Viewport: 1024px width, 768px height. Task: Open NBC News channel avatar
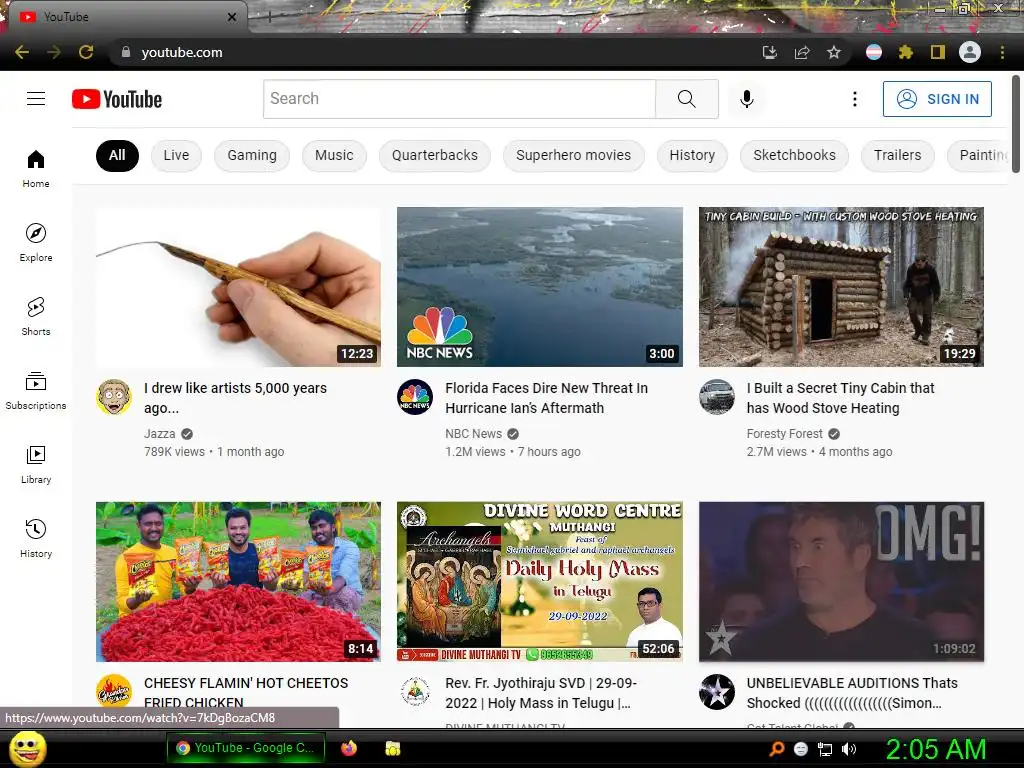point(415,397)
